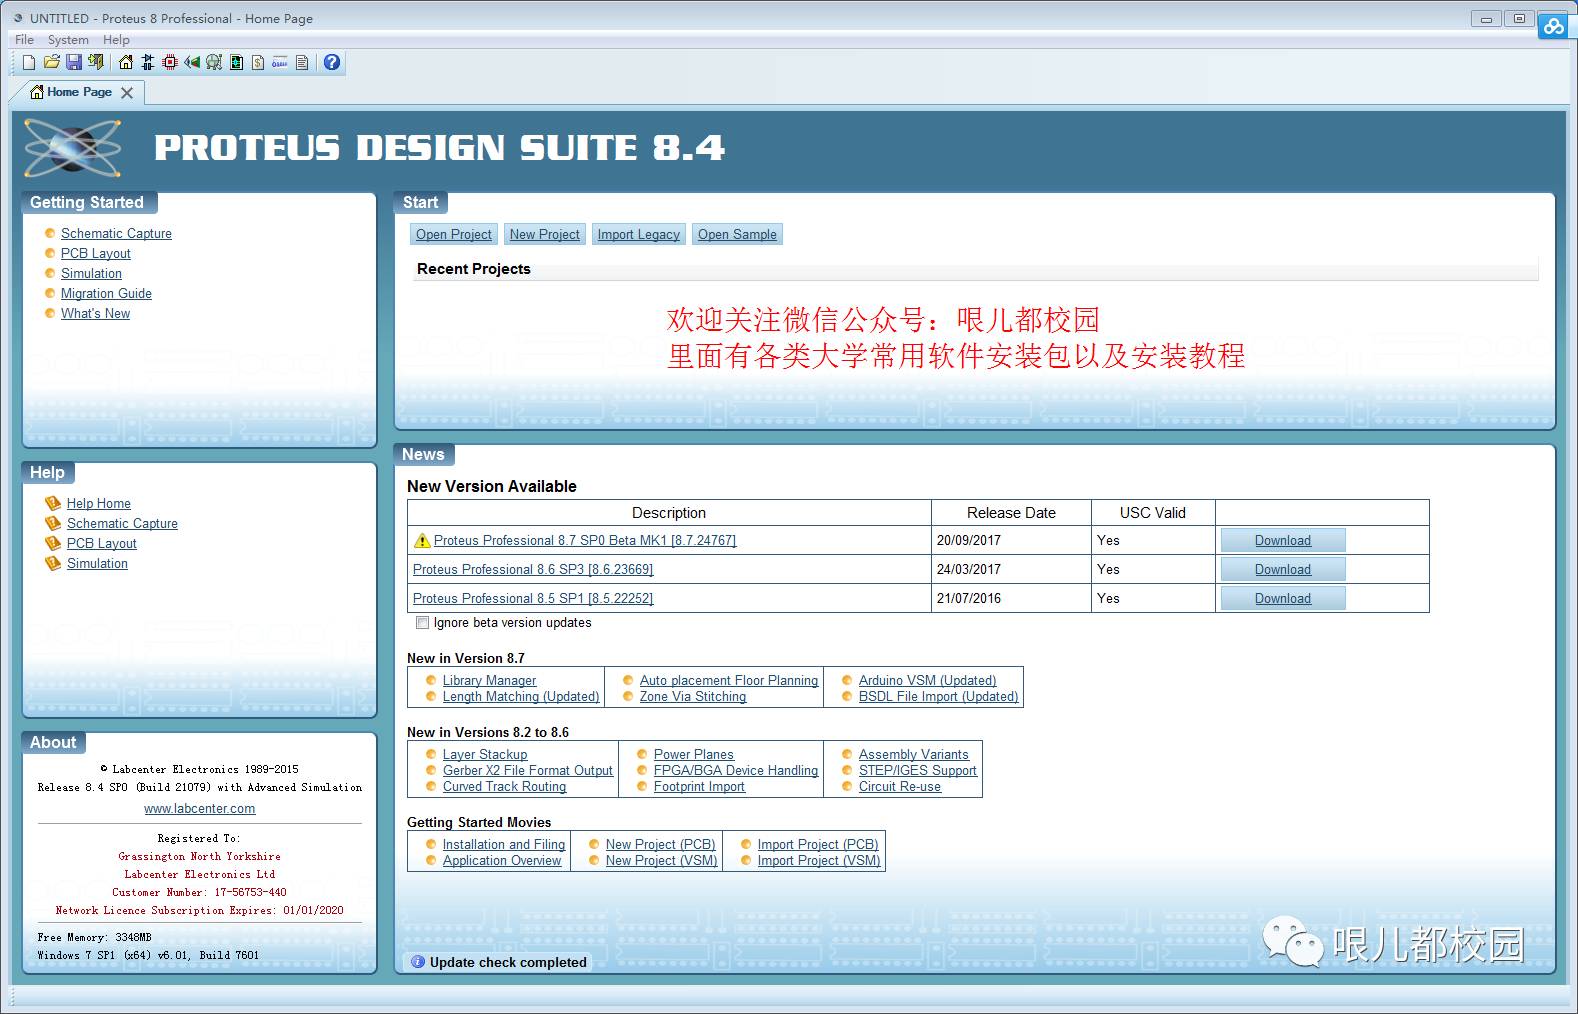Open the Curved Track Routing link

tap(504, 786)
